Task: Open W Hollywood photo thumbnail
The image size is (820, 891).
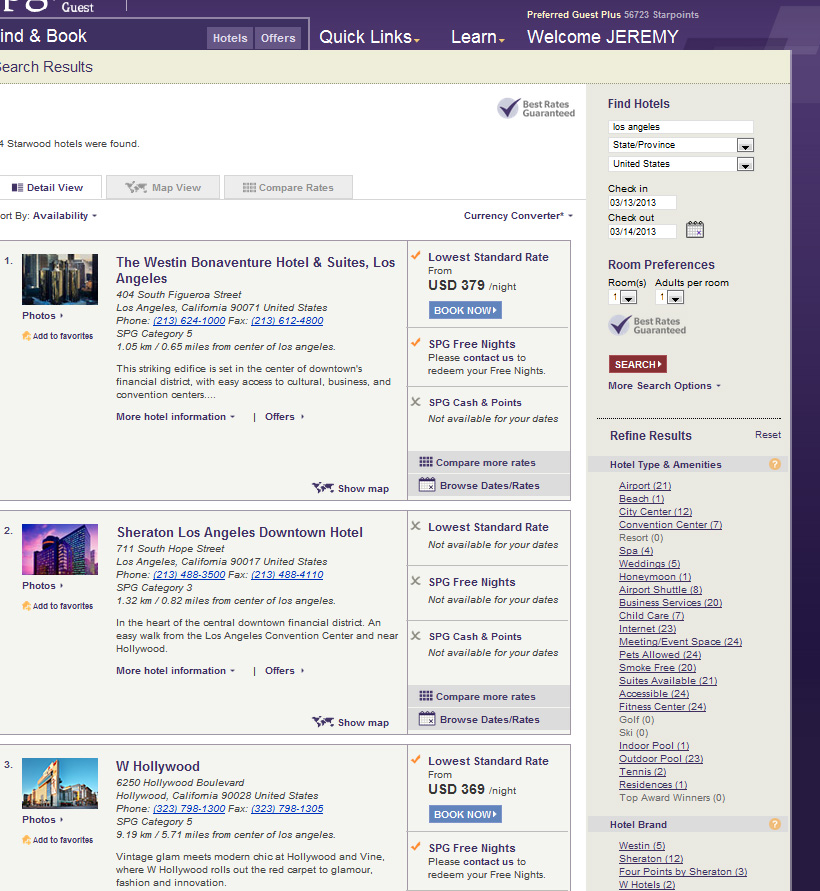Action: click(x=60, y=783)
